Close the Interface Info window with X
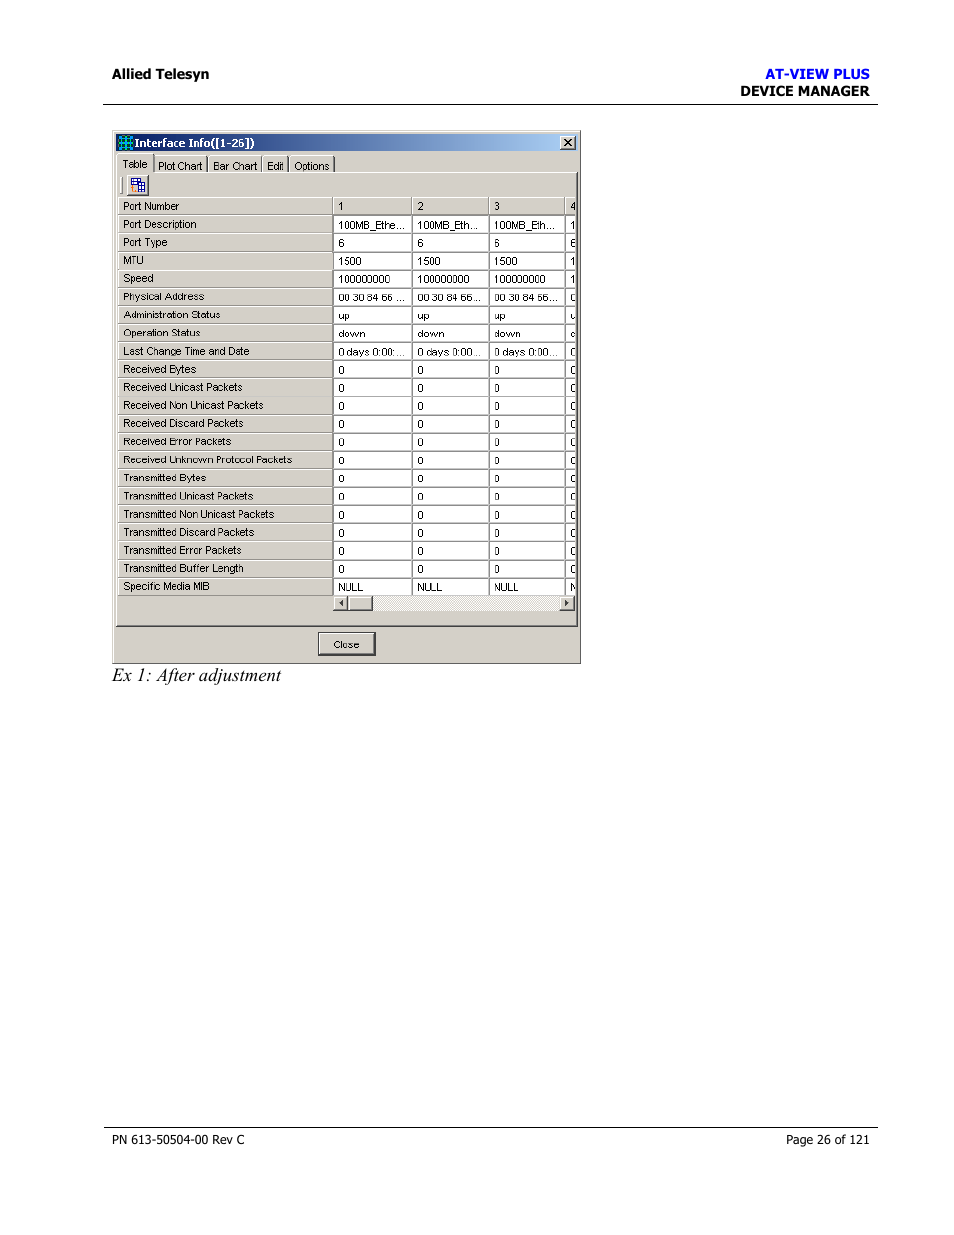Screen dimensions: 954x1235 568,143
